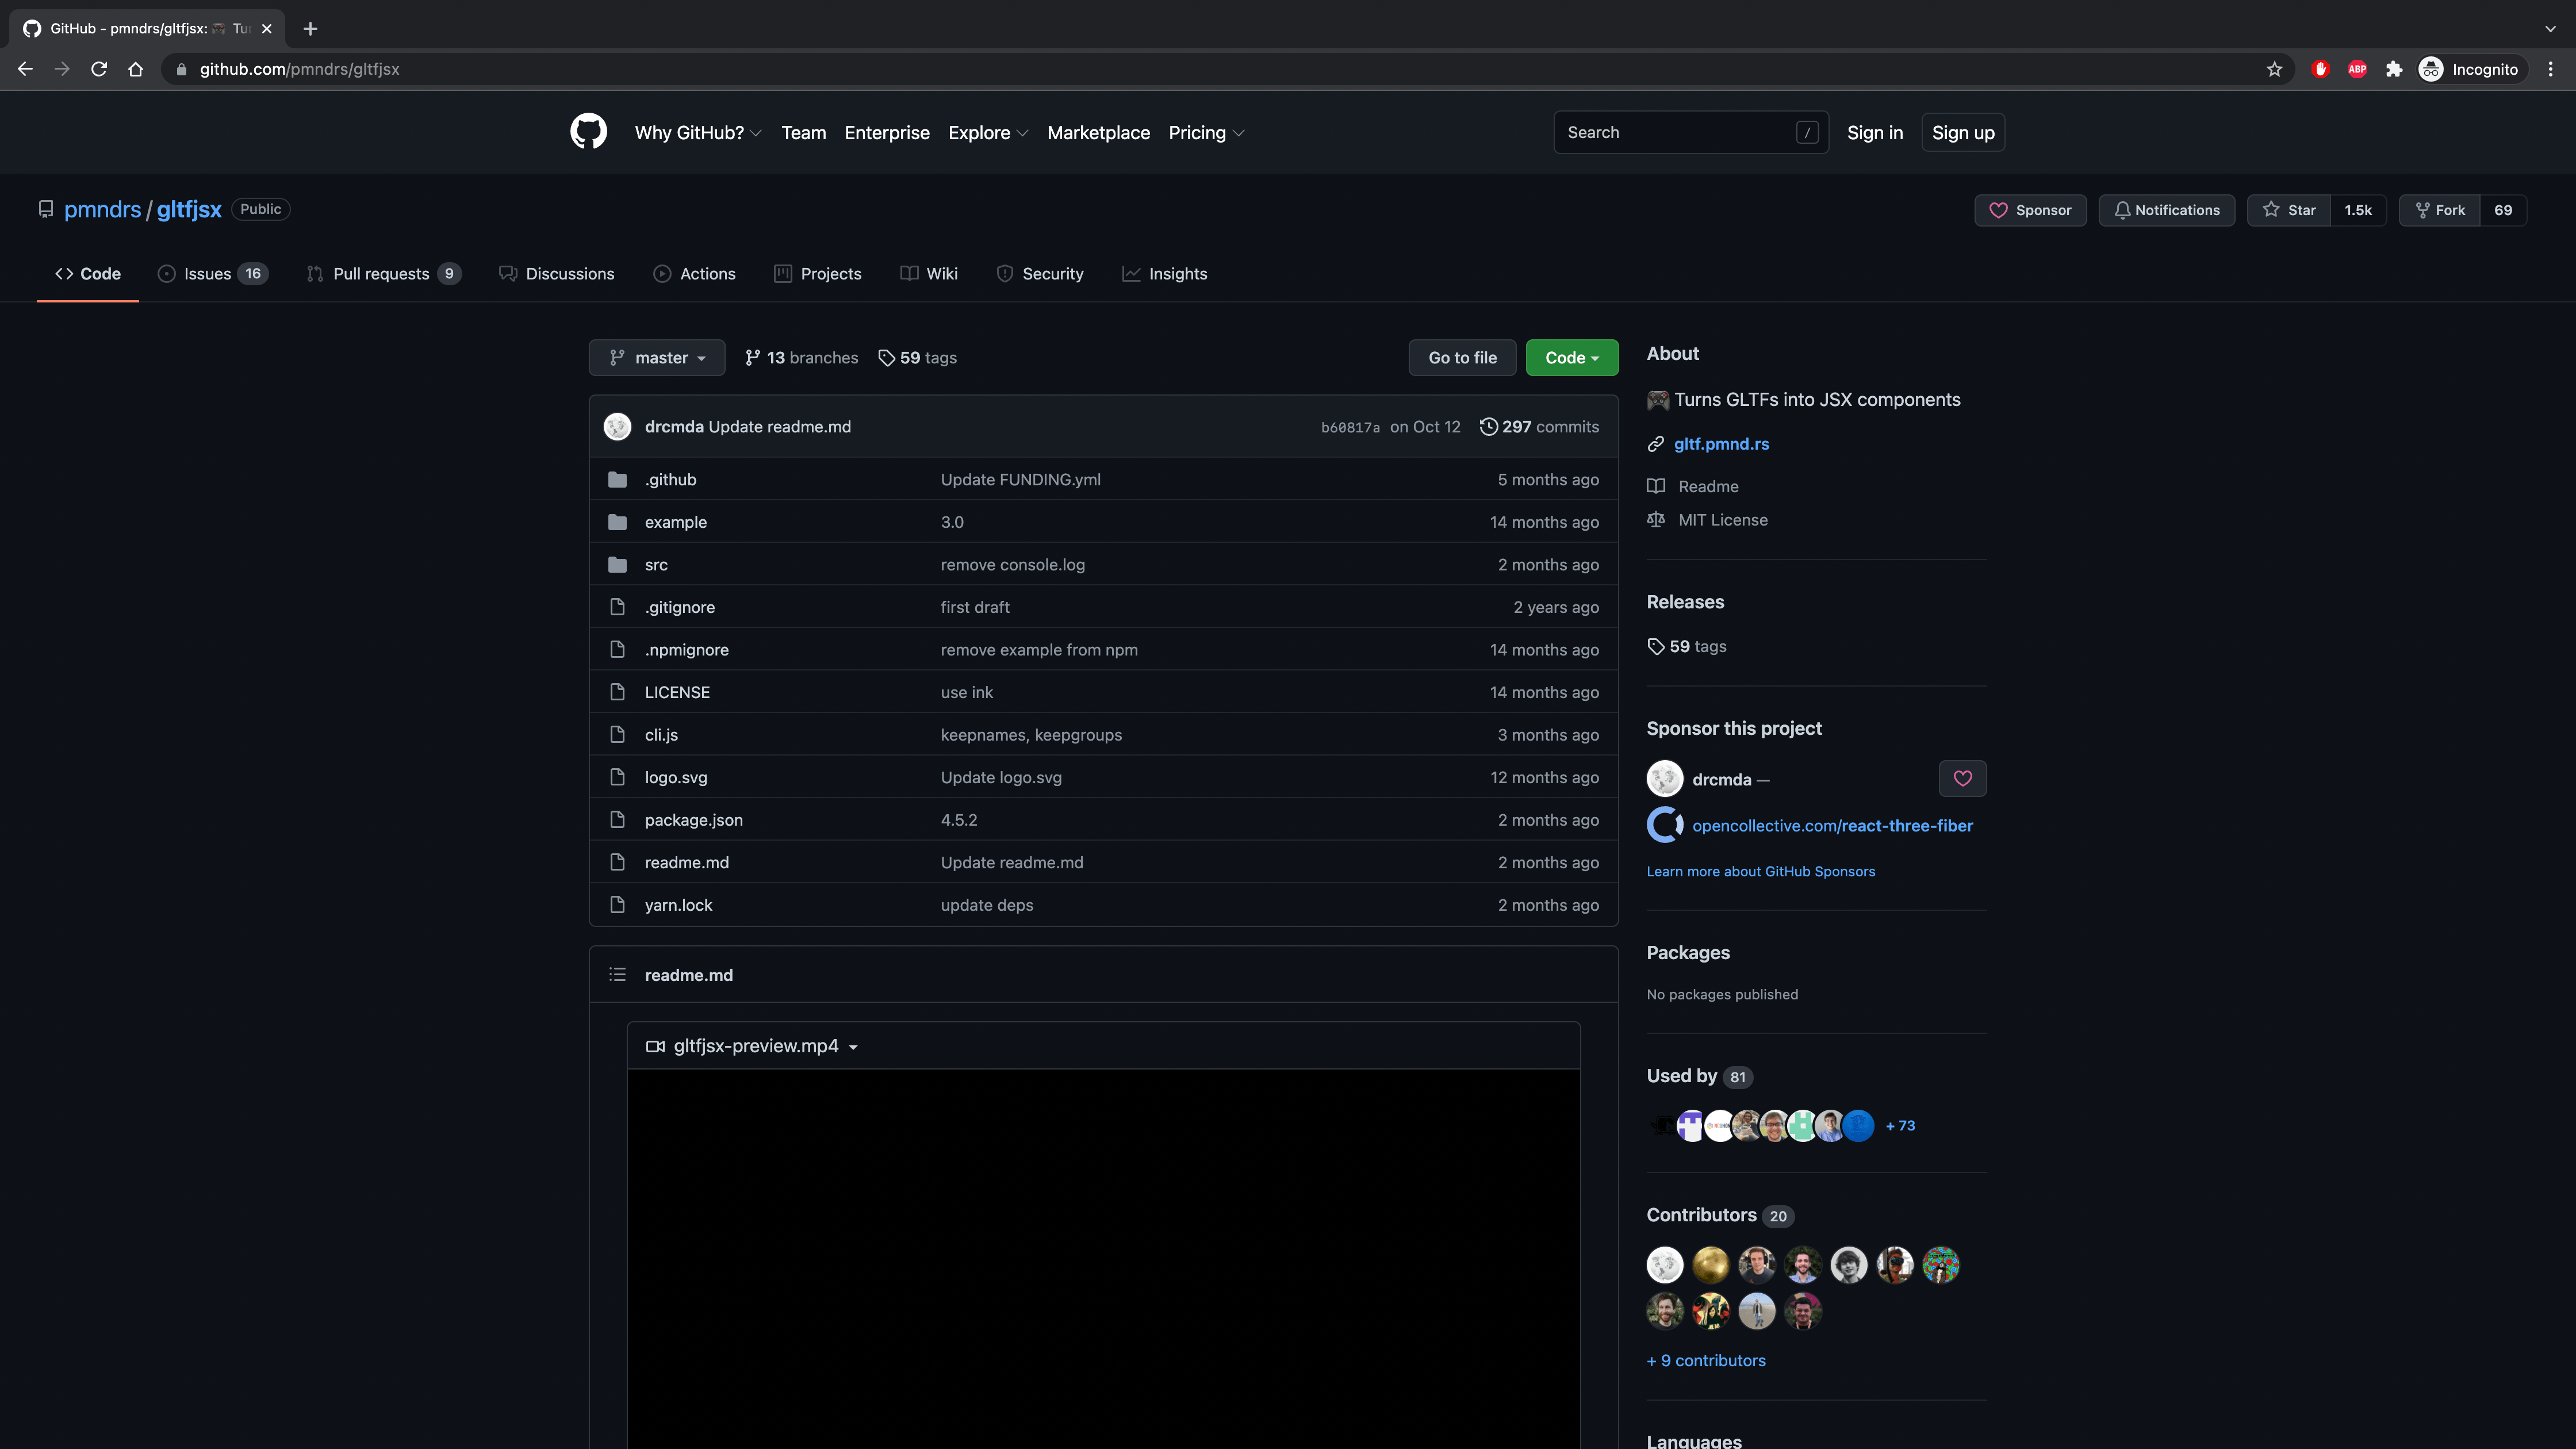2576x1449 pixels.
Task: Switch to the Issues tab
Action: [207, 273]
